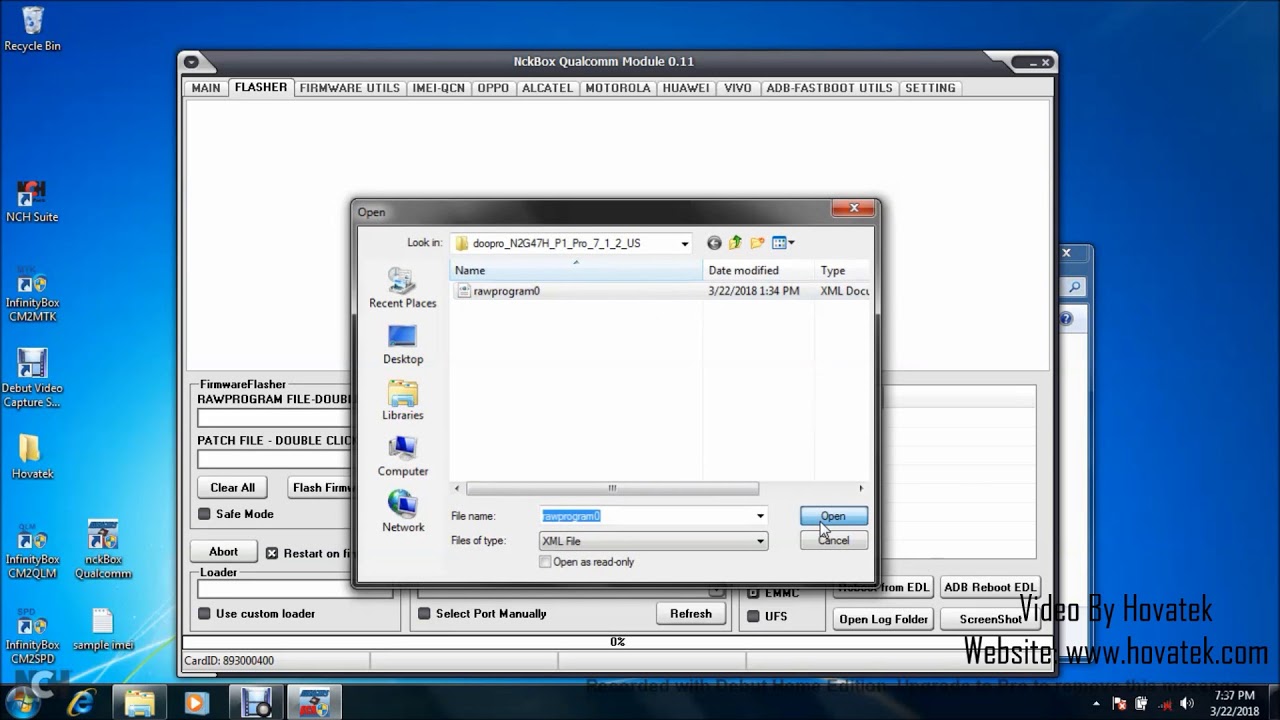Tick Open as read-only checkbox

point(545,562)
